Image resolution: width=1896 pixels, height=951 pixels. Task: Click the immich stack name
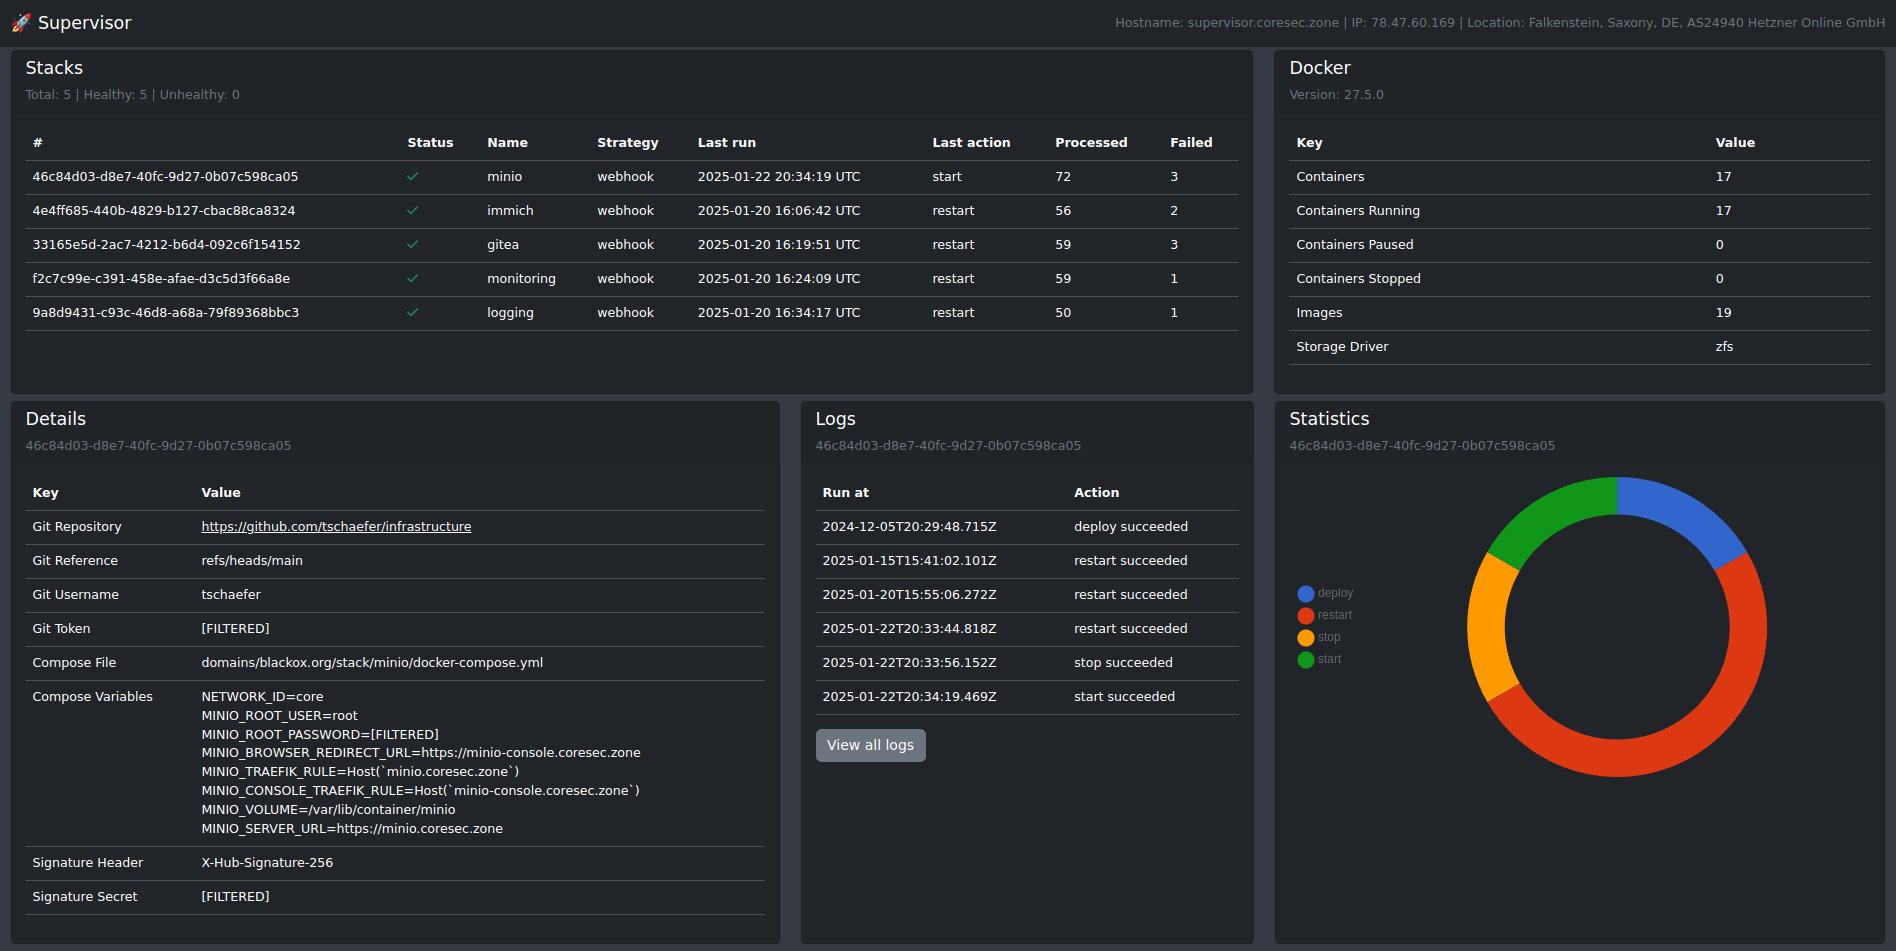(510, 211)
